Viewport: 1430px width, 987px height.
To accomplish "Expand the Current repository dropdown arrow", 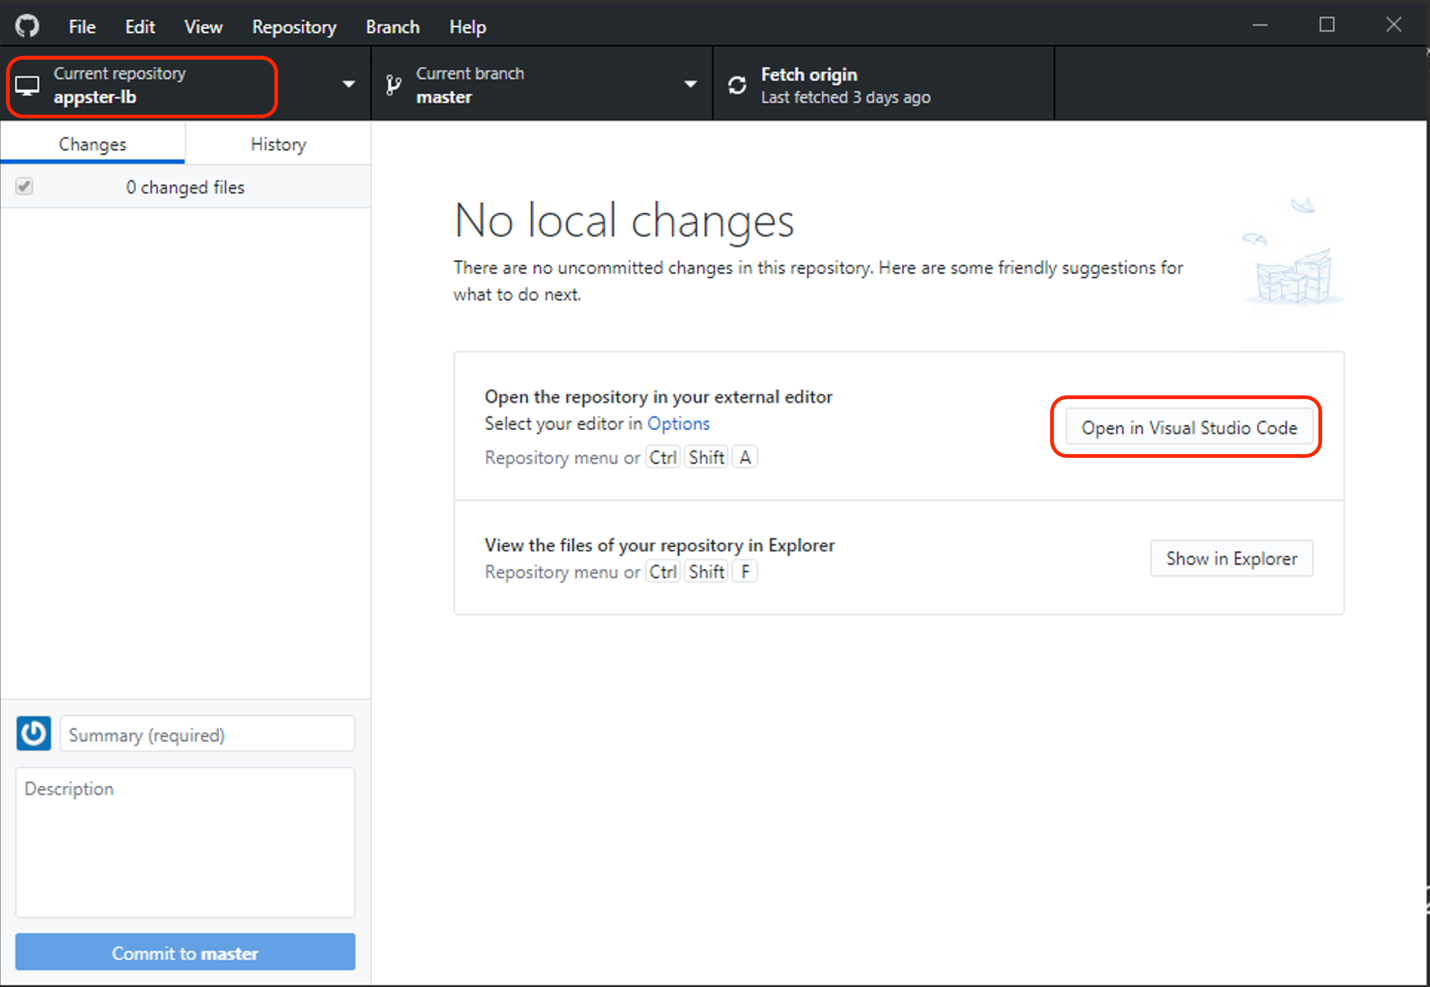I will click(348, 85).
